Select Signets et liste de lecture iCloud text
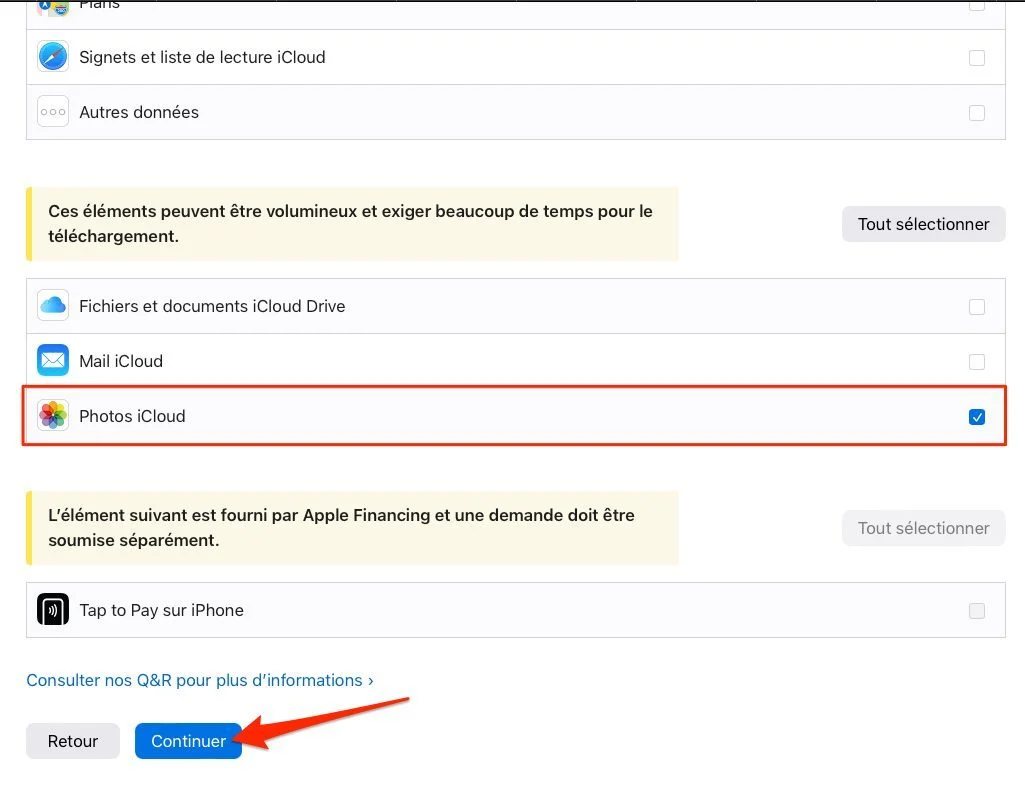The image size is (1025, 786). click(202, 57)
